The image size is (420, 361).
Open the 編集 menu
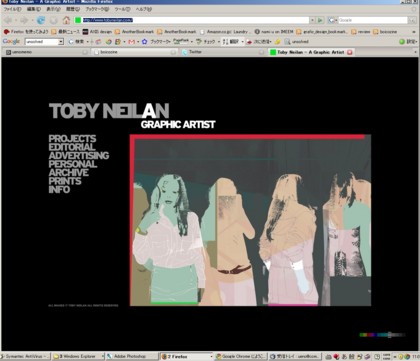click(34, 9)
